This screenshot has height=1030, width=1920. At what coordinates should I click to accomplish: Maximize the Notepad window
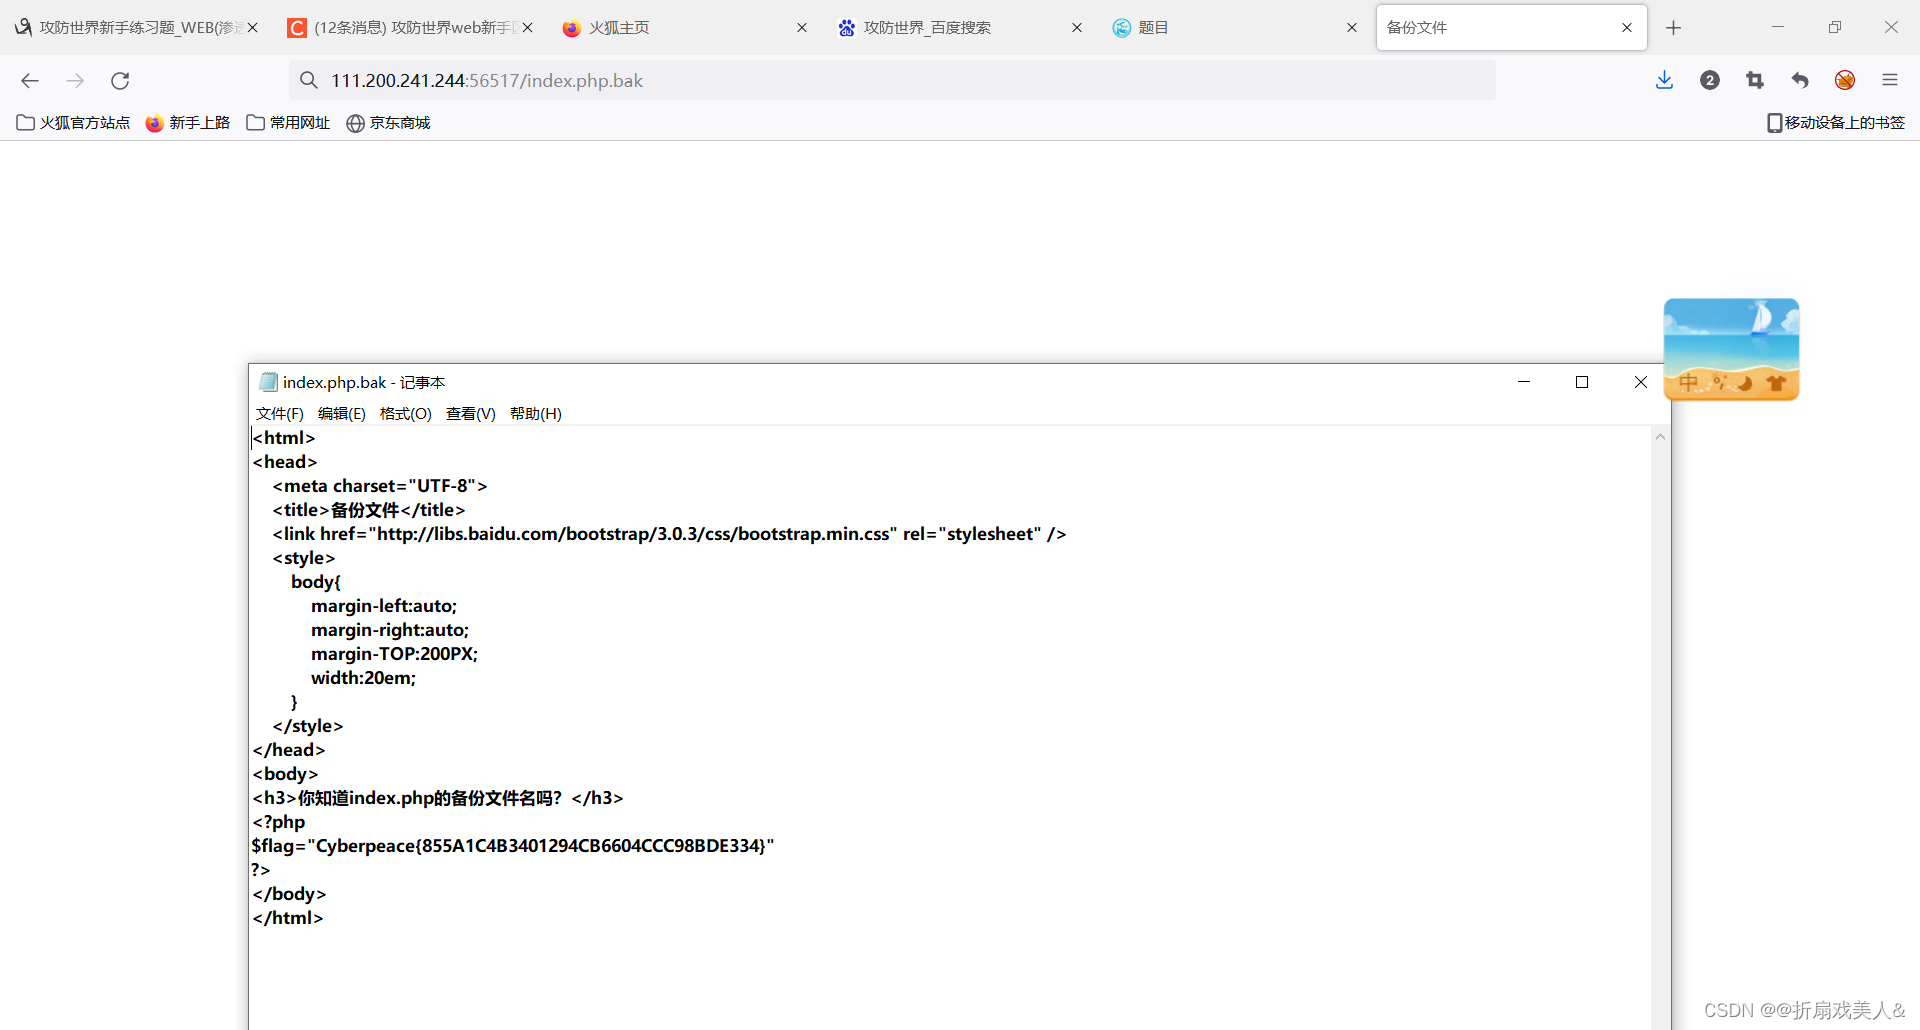click(x=1582, y=382)
